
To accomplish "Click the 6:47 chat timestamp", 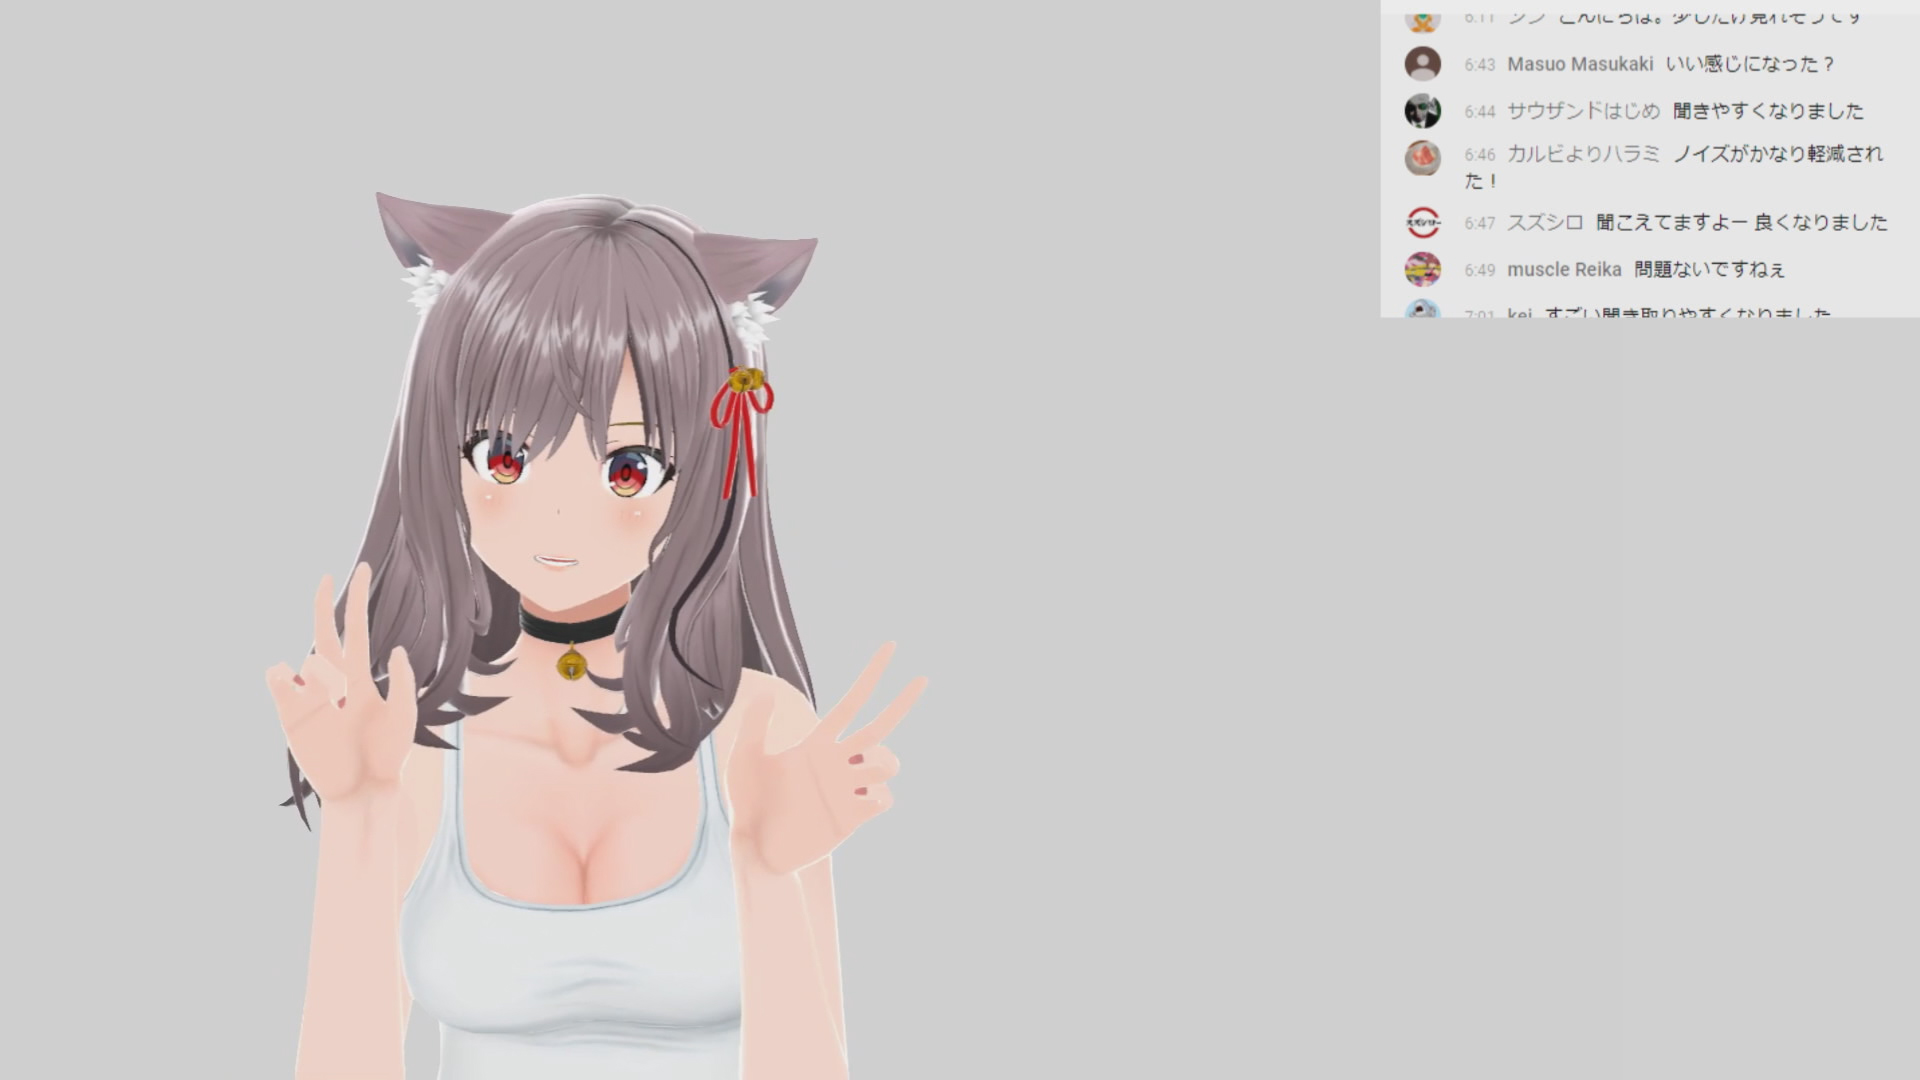I will click(1480, 223).
